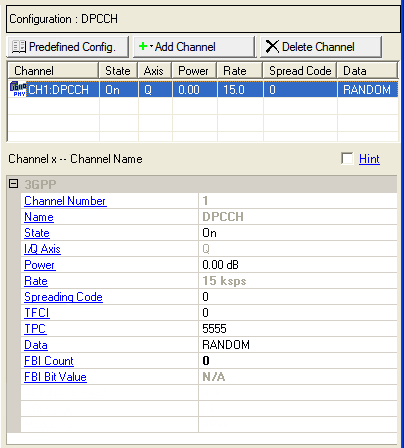Edit the TPC value 5555

point(298,329)
